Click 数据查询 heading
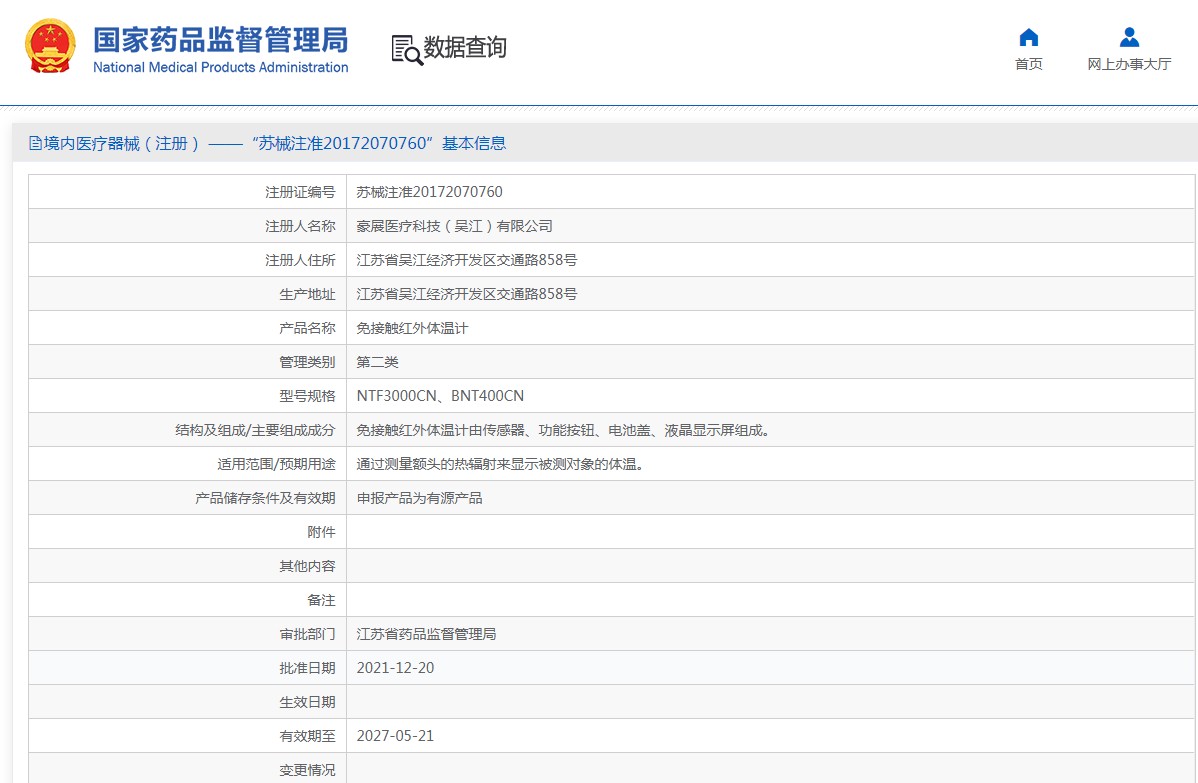1198x783 pixels. [x=465, y=47]
